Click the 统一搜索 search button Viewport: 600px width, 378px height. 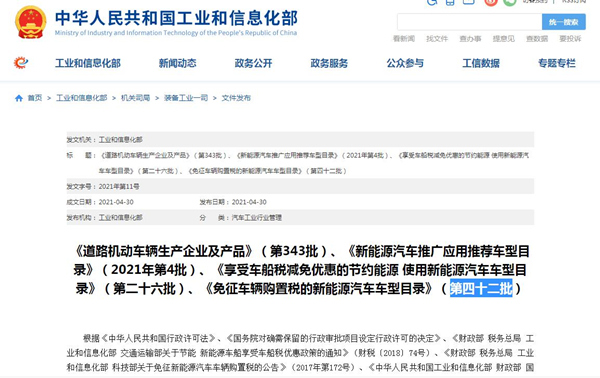tap(564, 22)
